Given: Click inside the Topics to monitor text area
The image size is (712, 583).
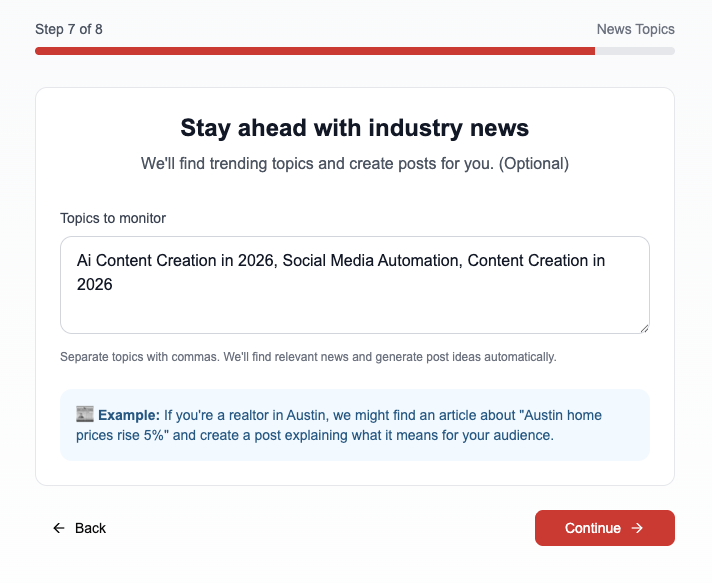Looking at the screenshot, I should tap(355, 285).
